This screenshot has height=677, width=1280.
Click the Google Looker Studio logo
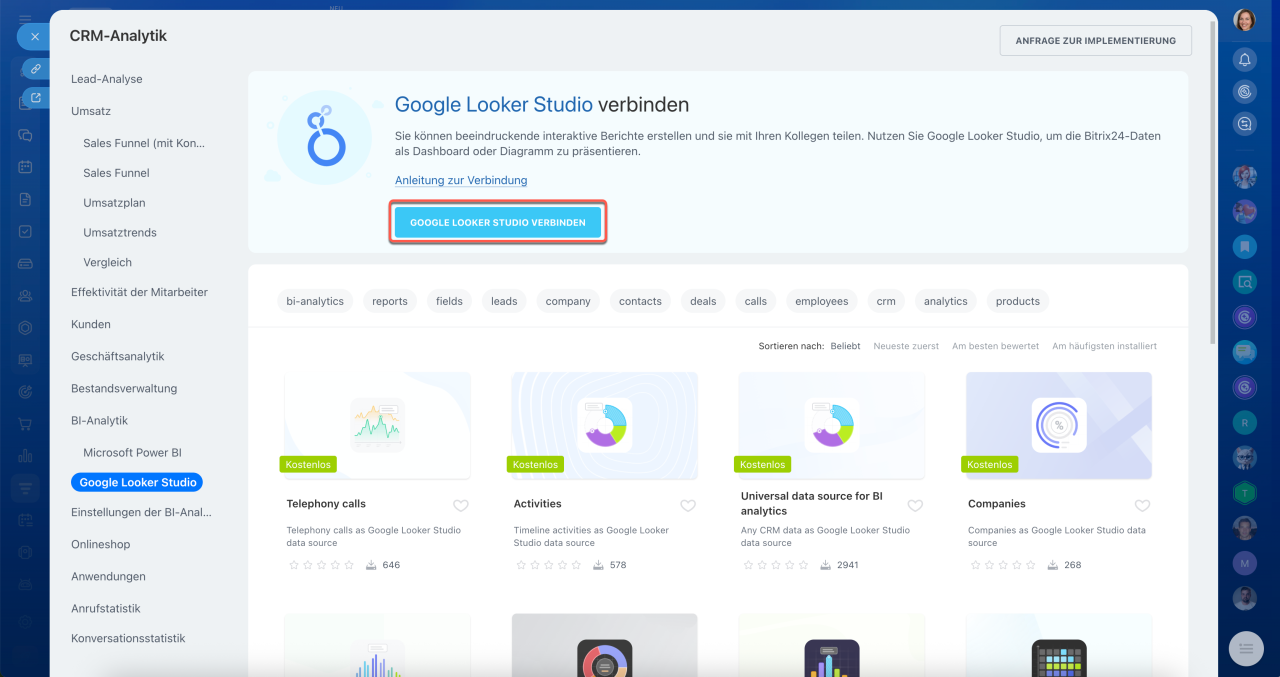pyautogui.click(x=324, y=137)
